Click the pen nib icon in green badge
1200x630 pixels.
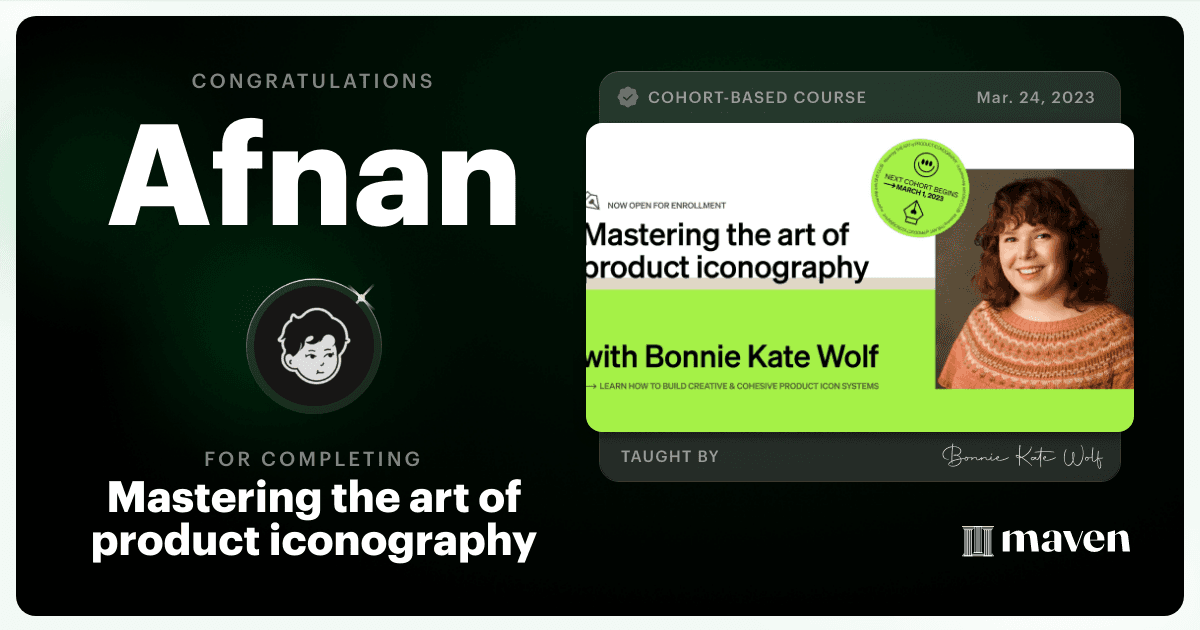913,212
